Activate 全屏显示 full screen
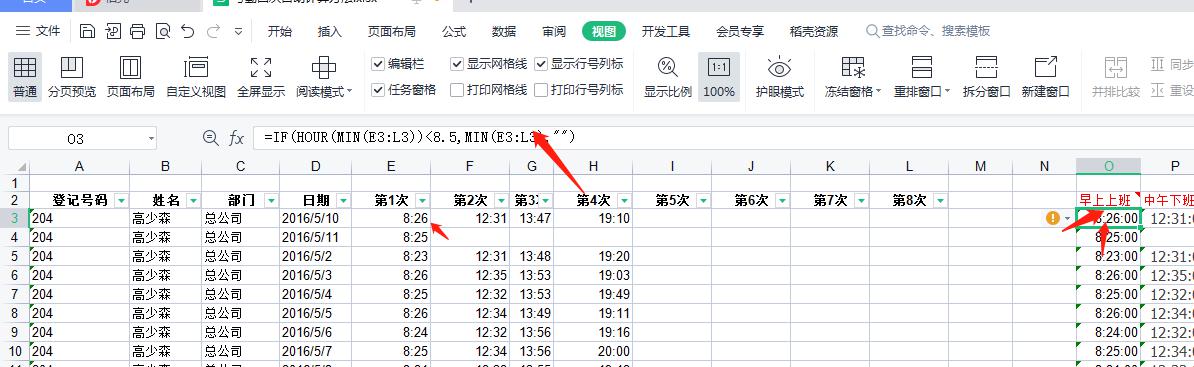Image resolution: width=1194 pixels, height=367 pixels. [261, 77]
